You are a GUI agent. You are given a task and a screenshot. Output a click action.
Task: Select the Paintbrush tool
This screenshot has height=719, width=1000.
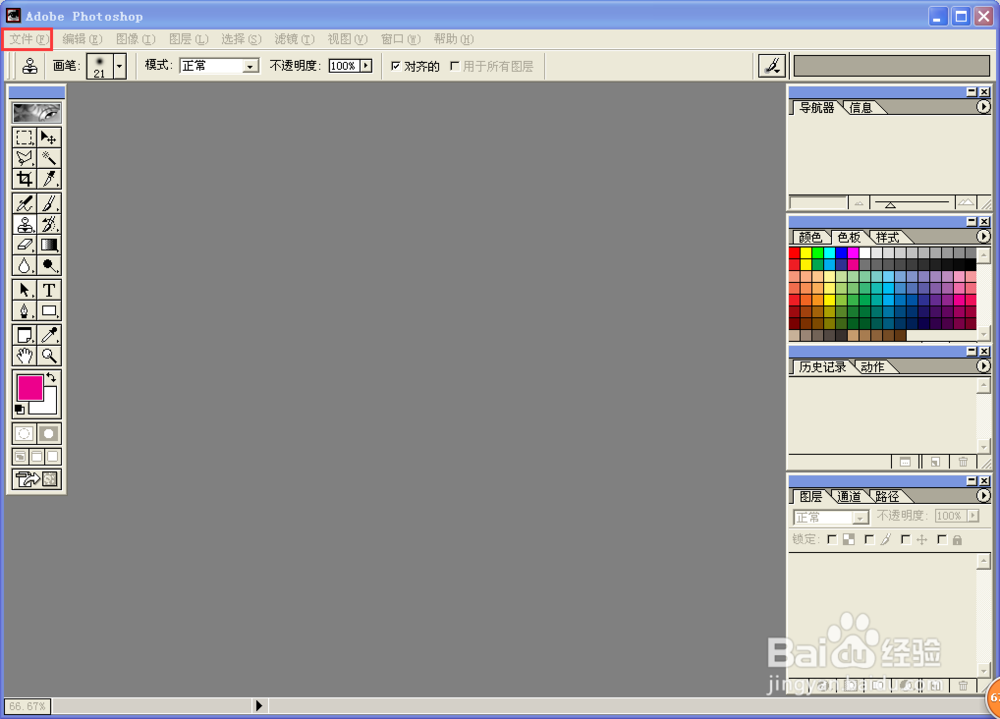point(48,204)
